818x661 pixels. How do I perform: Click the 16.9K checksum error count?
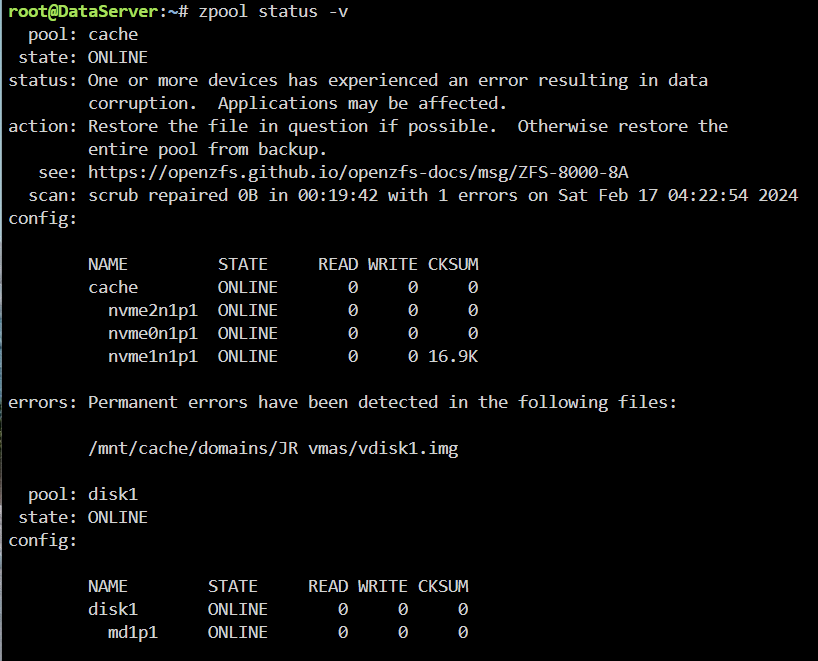click(x=453, y=357)
